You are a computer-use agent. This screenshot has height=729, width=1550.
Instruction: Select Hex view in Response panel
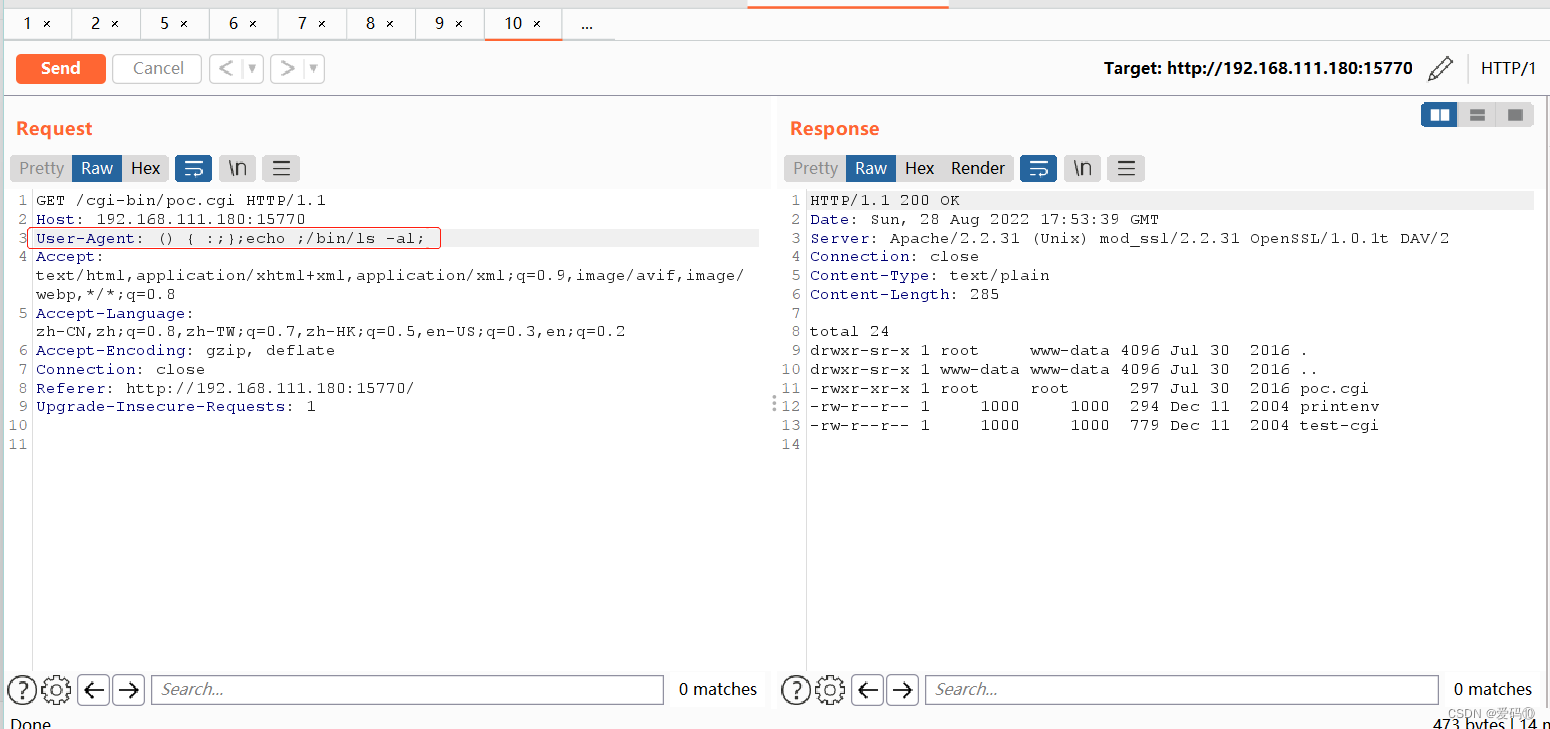point(919,168)
